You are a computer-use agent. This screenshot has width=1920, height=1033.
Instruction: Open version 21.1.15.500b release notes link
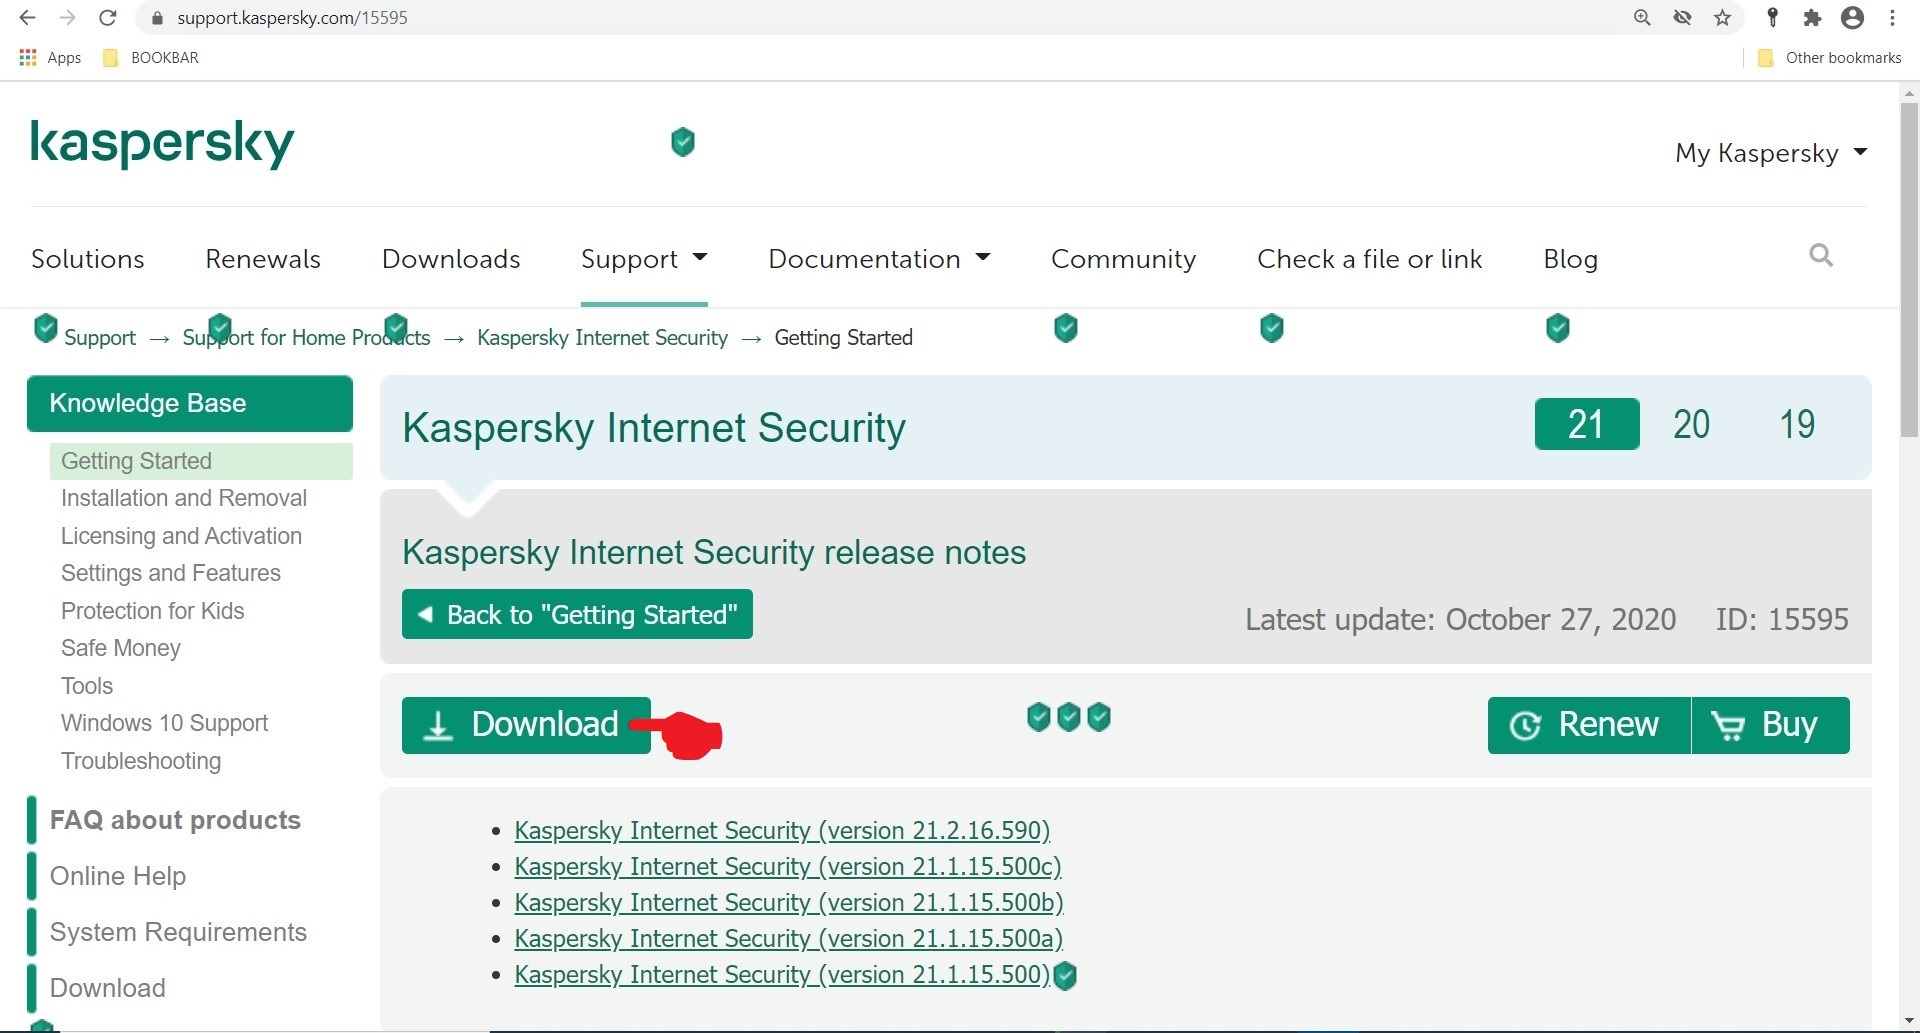click(789, 903)
